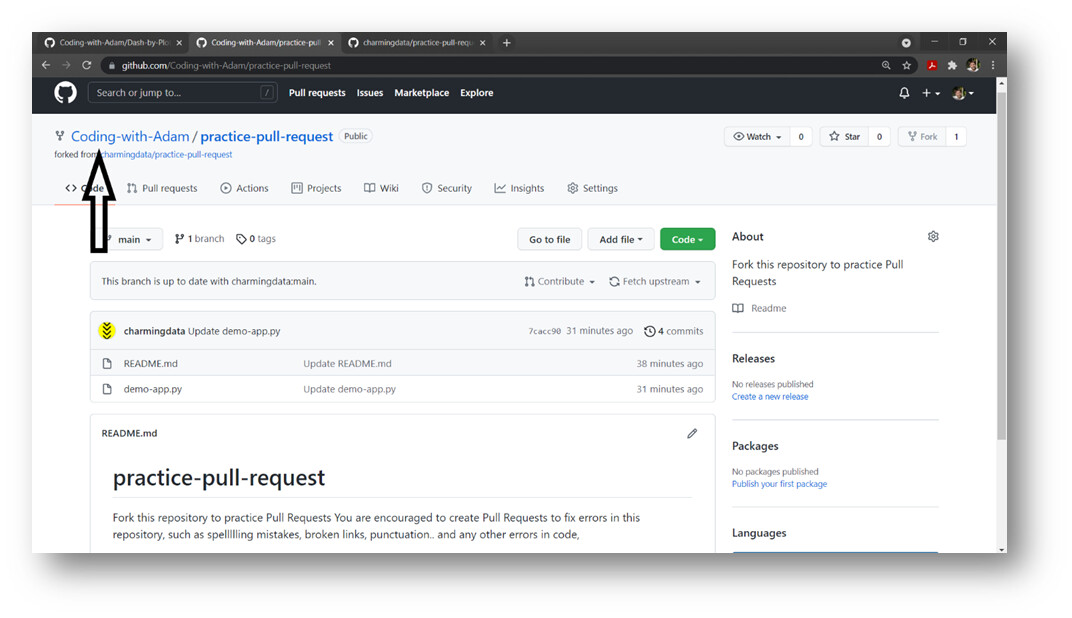Screen dimensions: 1072x618
Task: Open the charmingdata/practice-pull-request forked-from link
Action: click(x=167, y=154)
